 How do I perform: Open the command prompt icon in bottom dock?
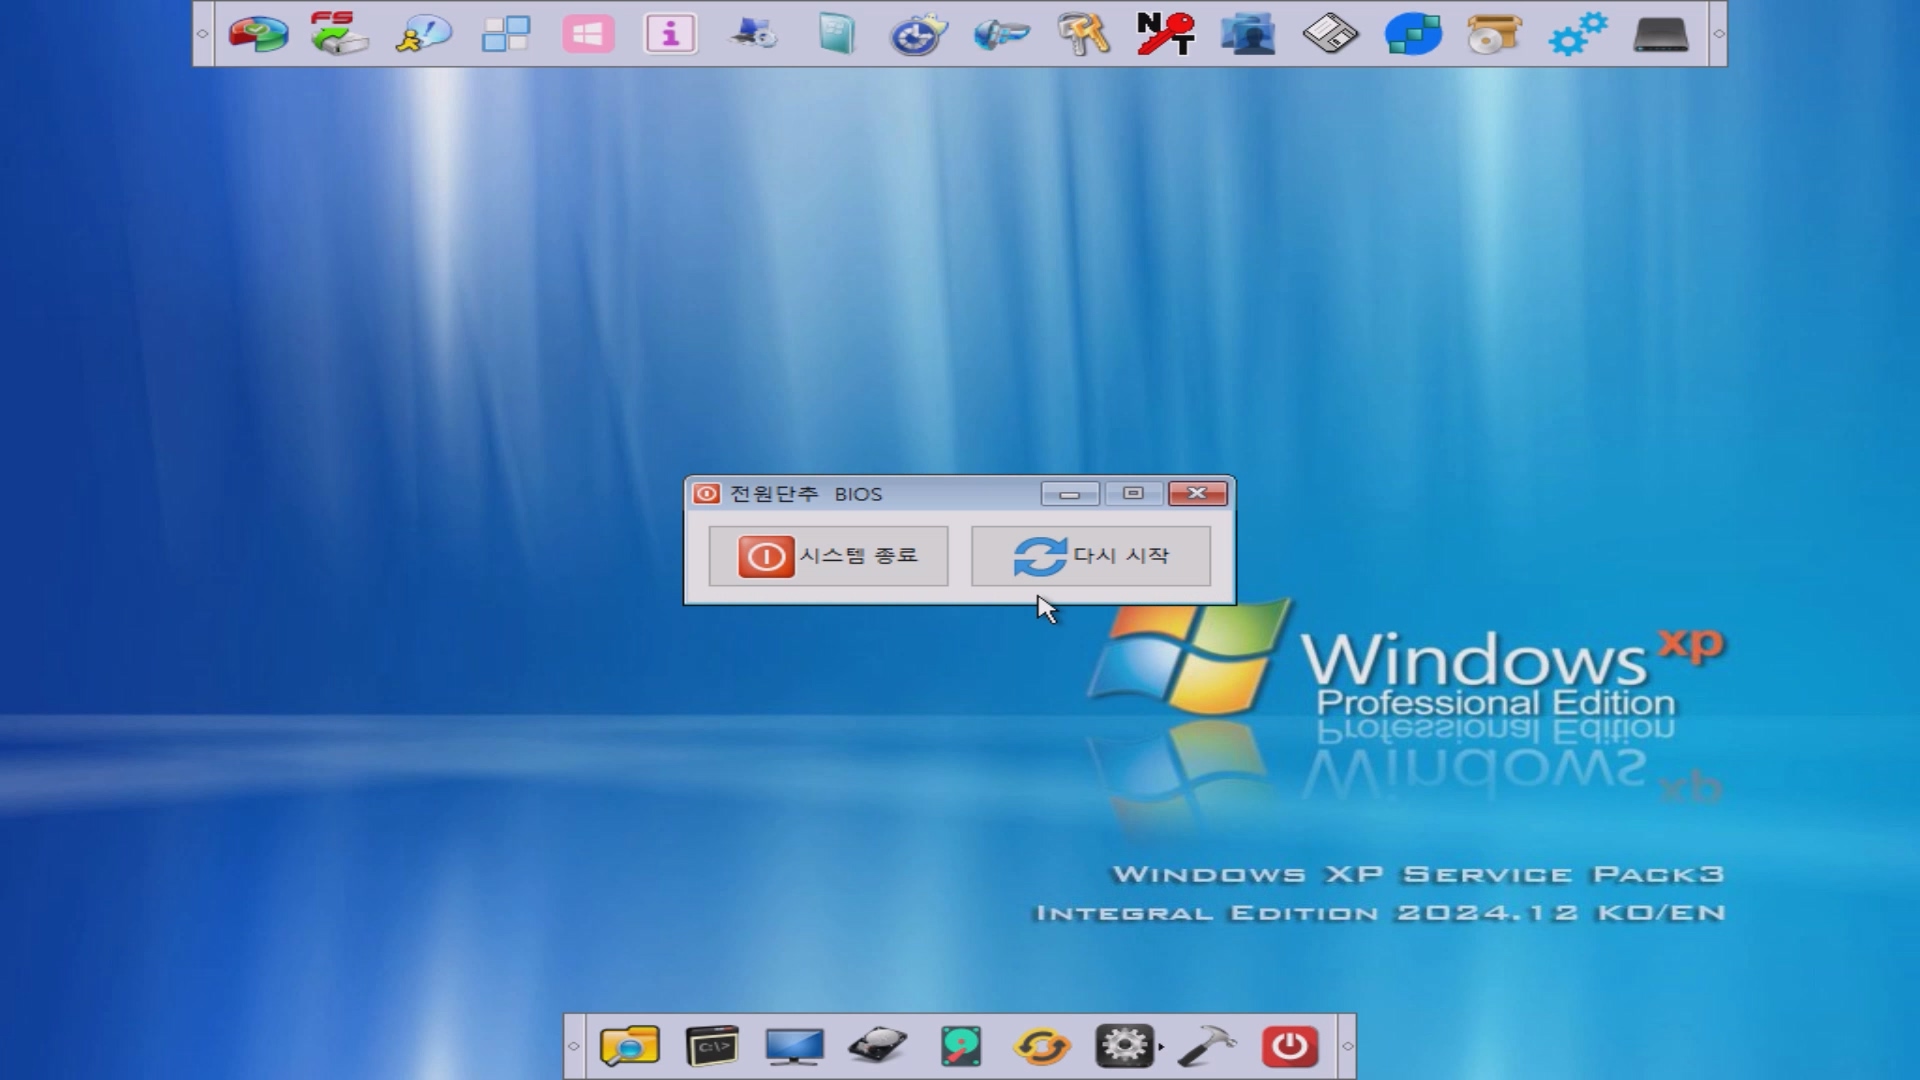pos(712,1047)
